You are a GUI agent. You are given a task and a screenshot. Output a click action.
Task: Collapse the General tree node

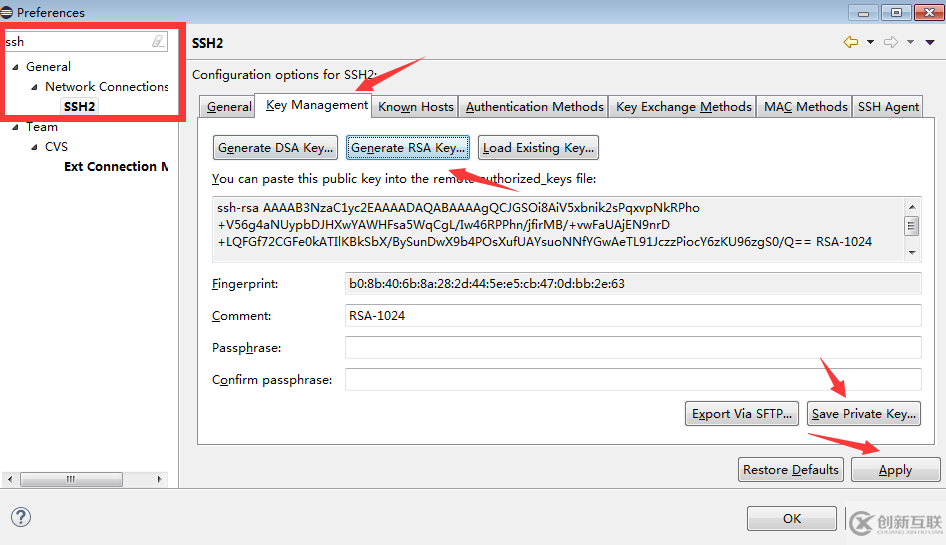(16, 67)
